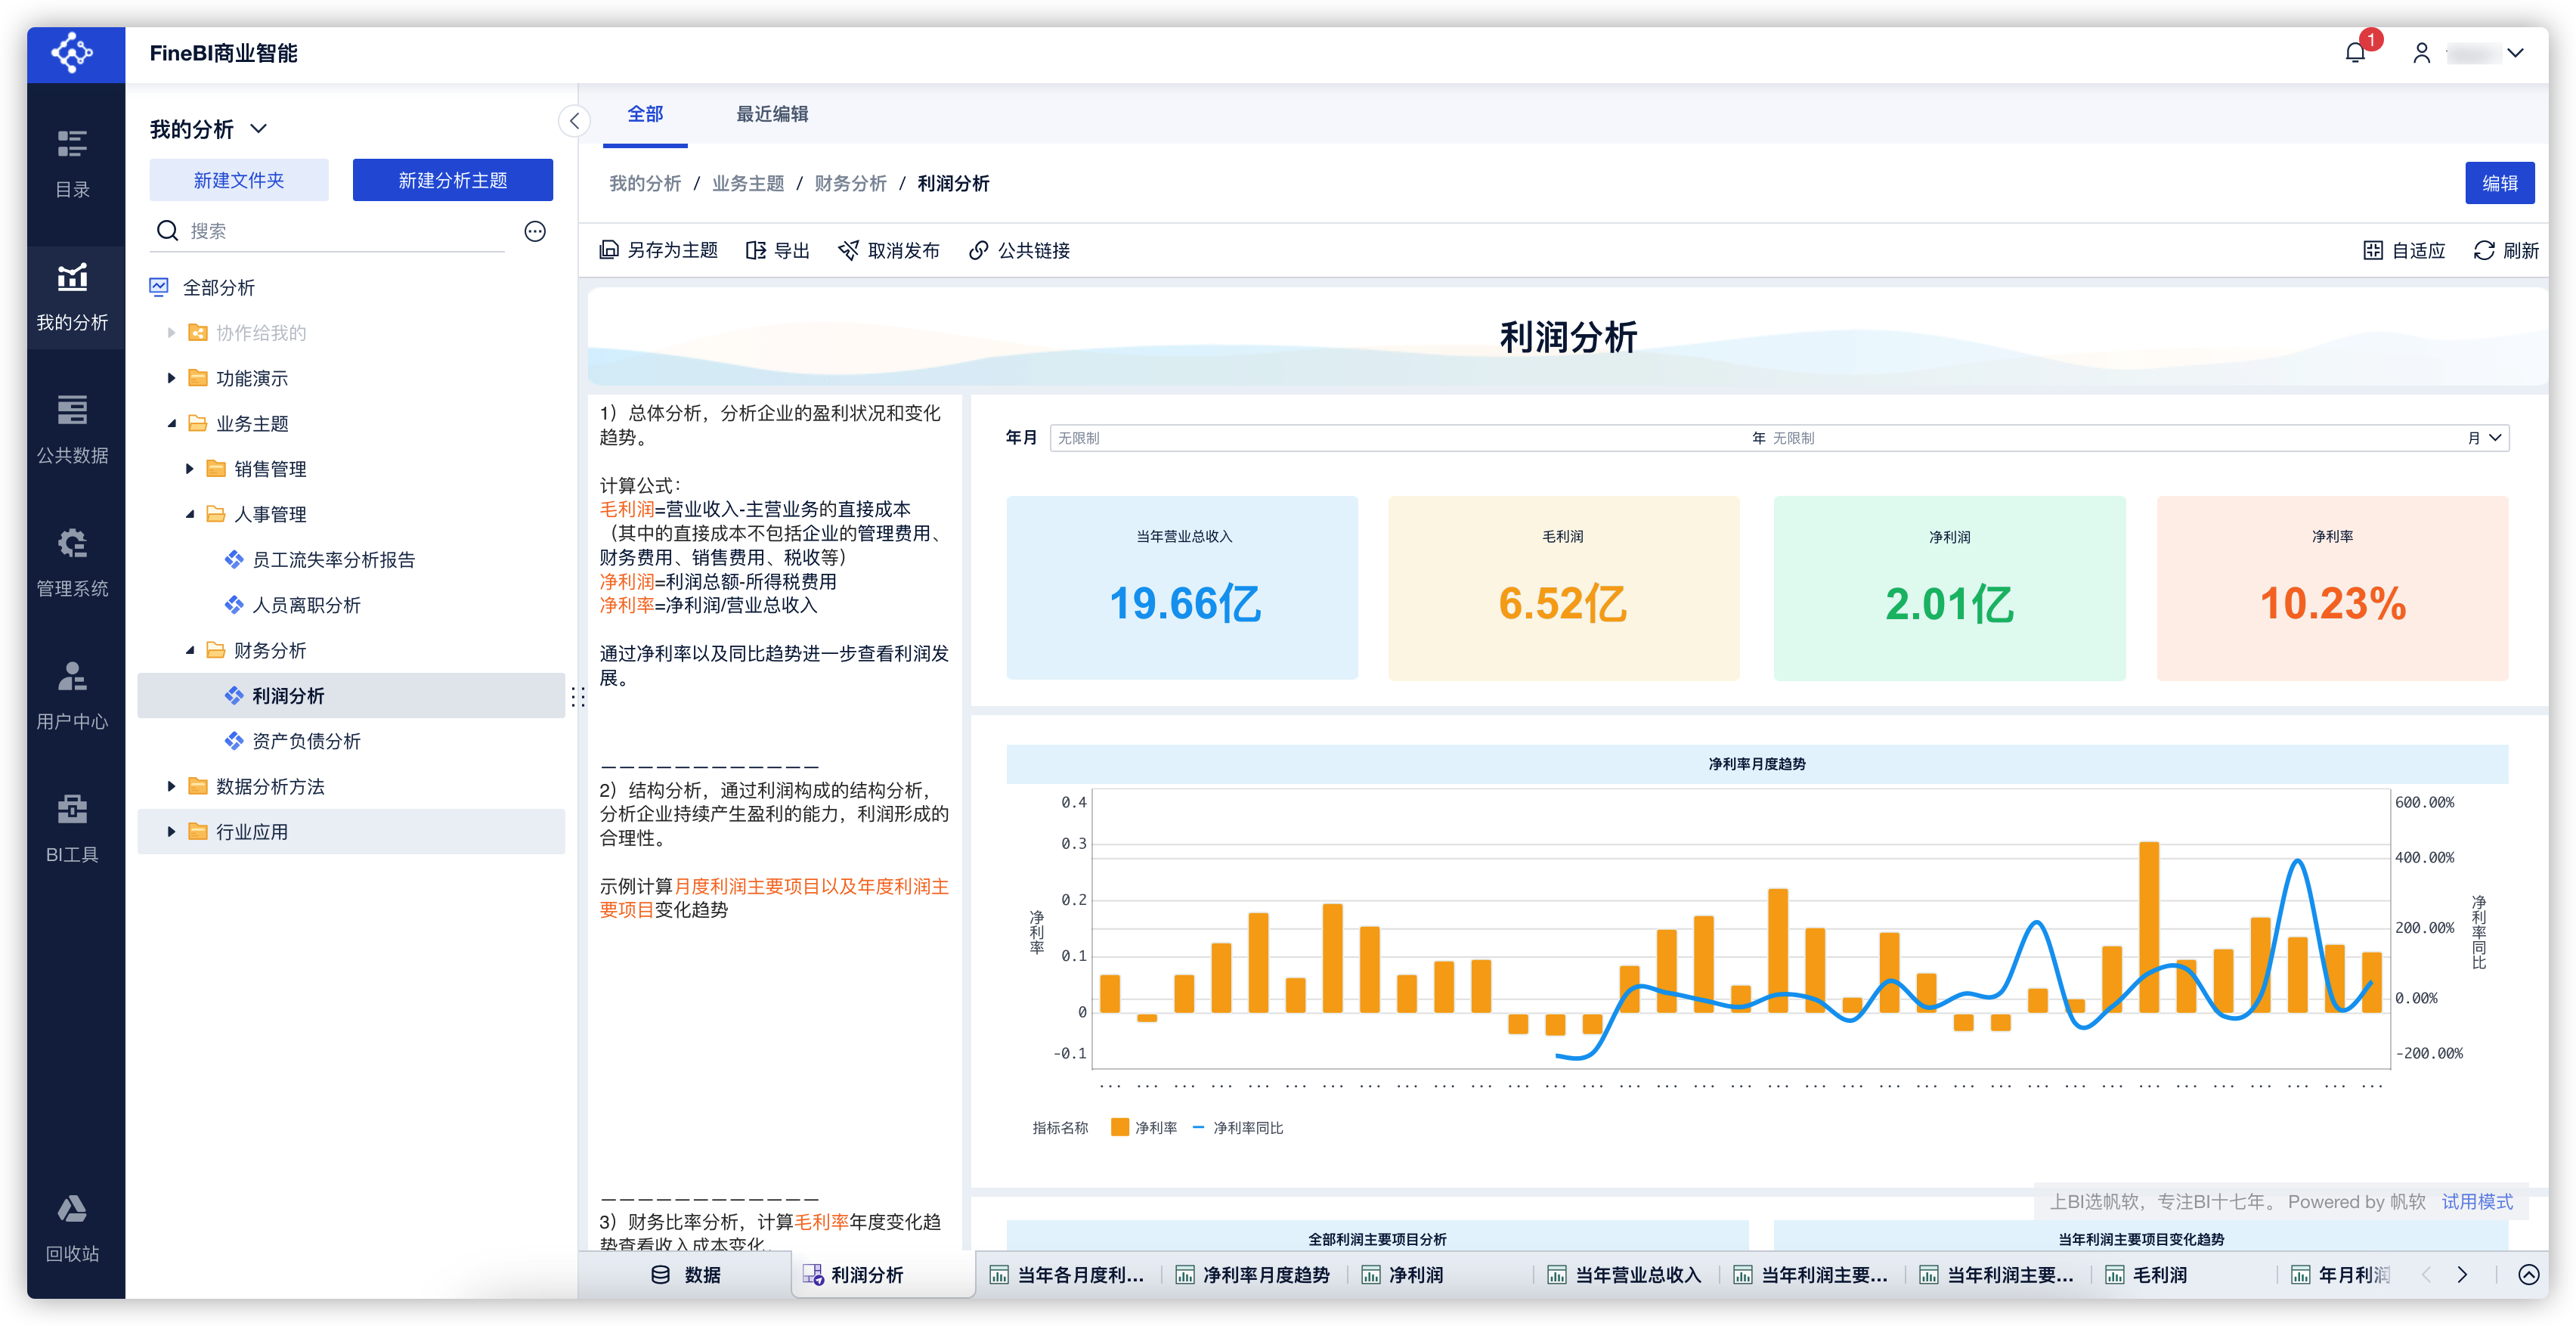Collapse the left analysis panel arrow
This screenshot has height=1326, width=2576.
click(574, 121)
